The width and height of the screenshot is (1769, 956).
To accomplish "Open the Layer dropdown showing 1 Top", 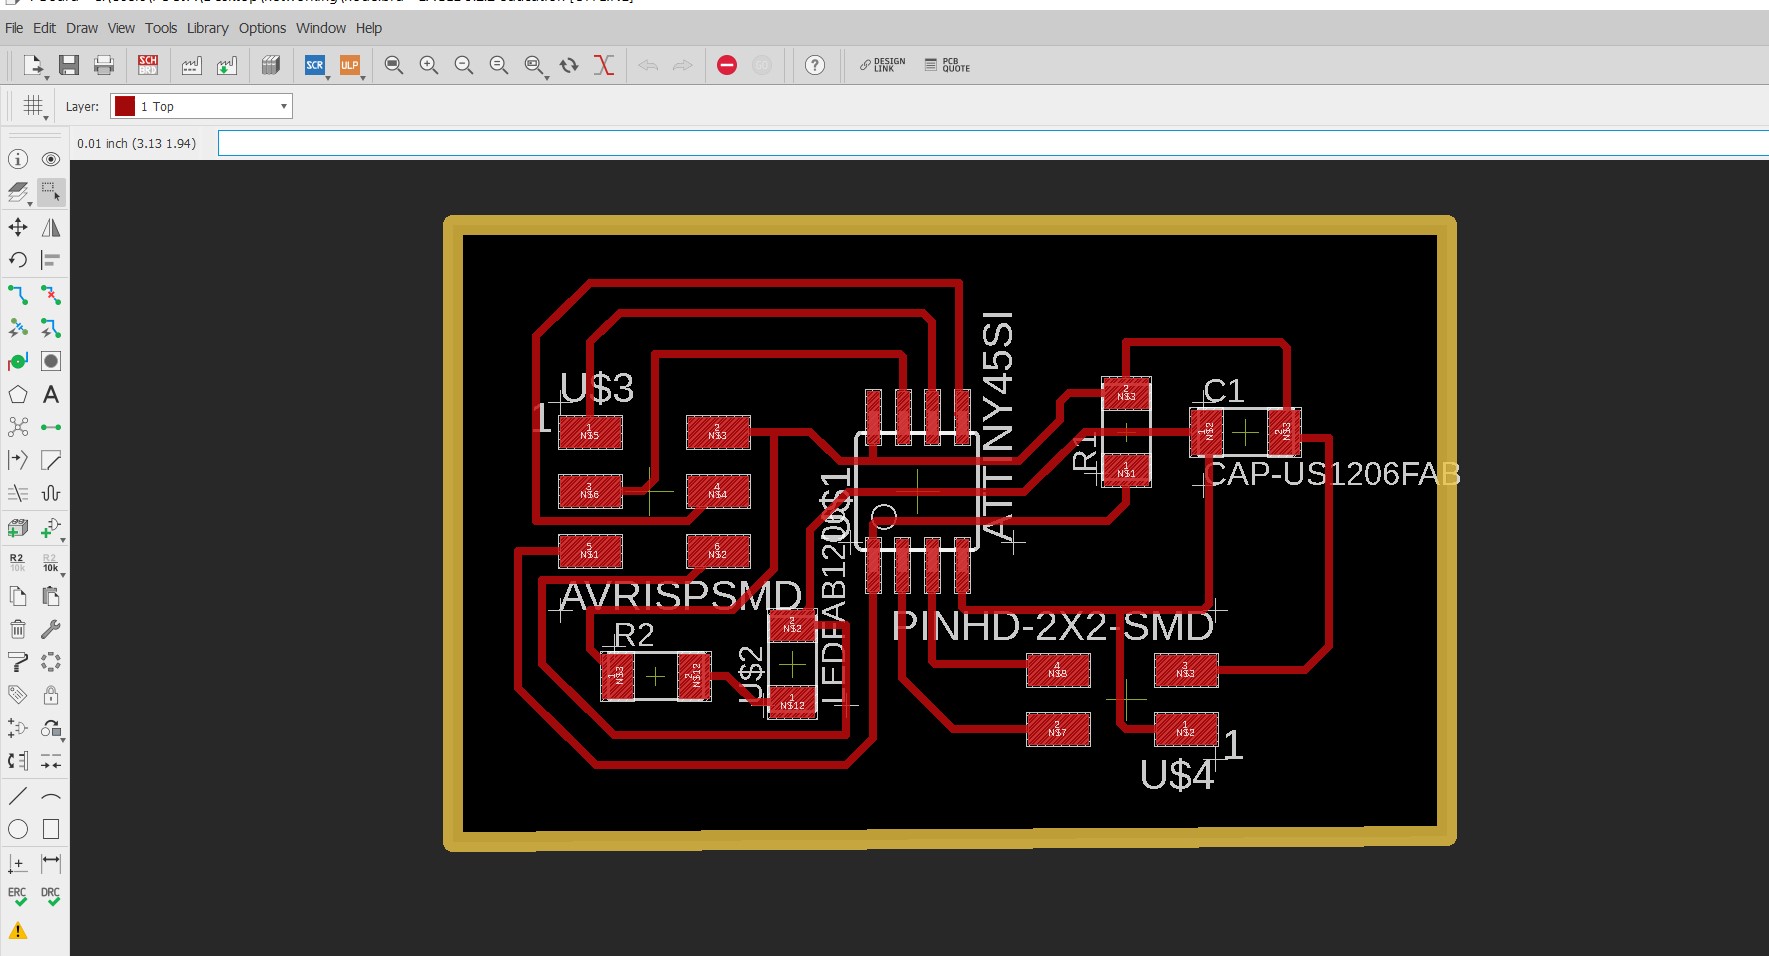I will (x=201, y=106).
